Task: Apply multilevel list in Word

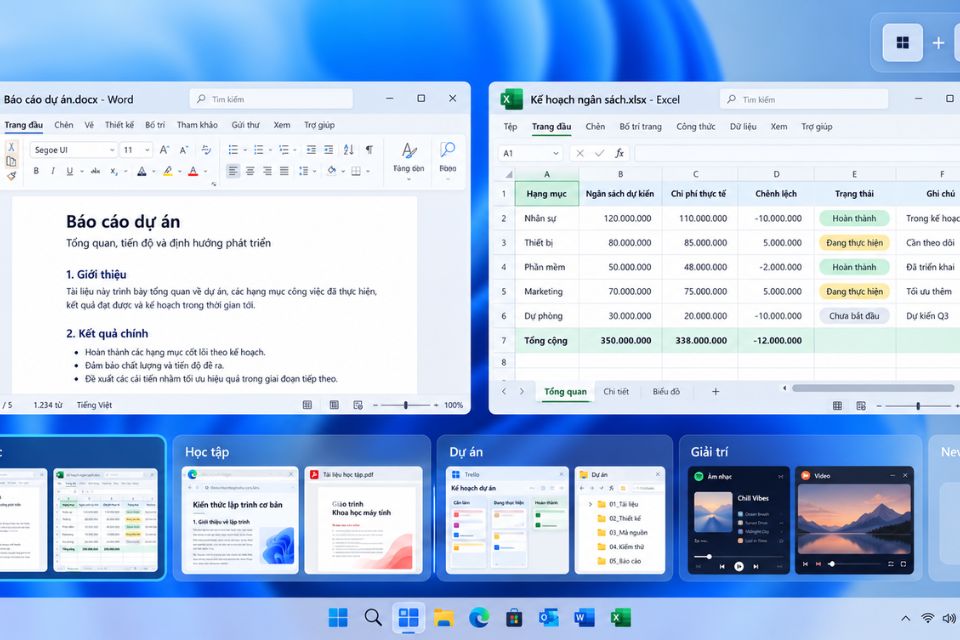Action: click(283, 149)
